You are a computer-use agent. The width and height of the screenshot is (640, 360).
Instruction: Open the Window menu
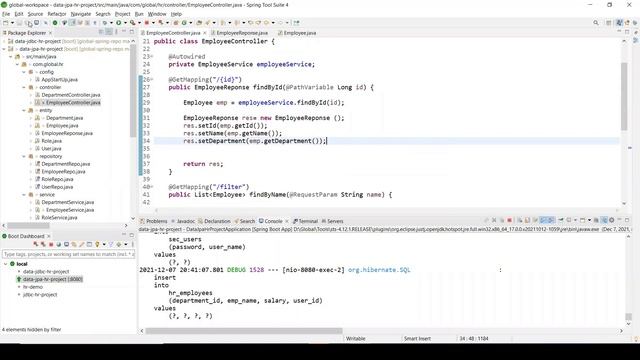coord(157,14)
